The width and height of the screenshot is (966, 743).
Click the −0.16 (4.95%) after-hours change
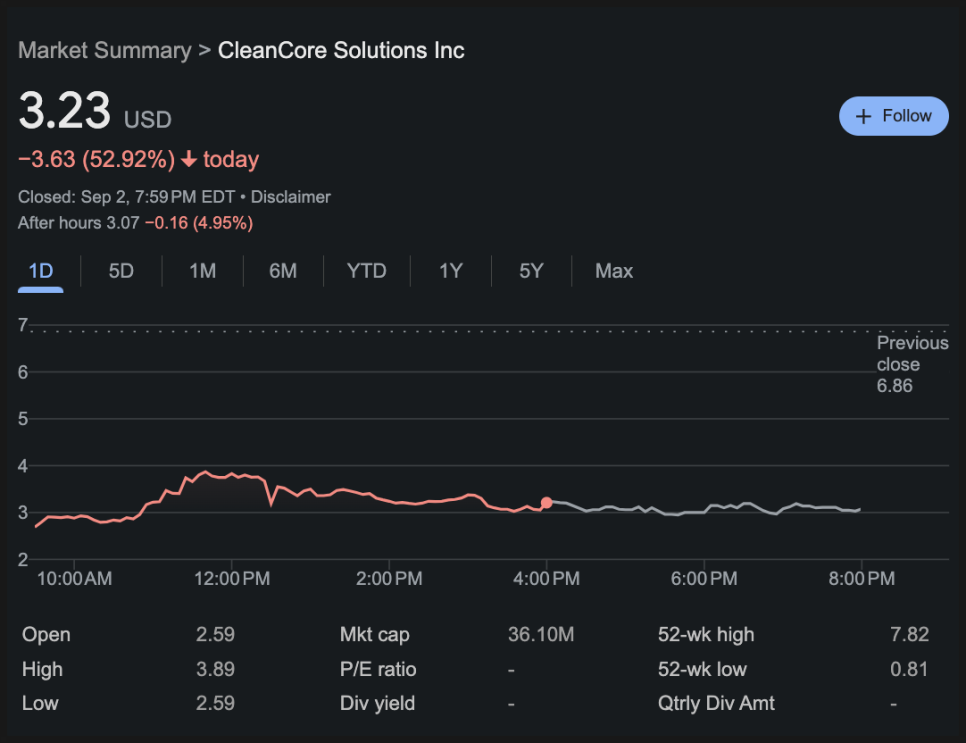click(x=199, y=223)
